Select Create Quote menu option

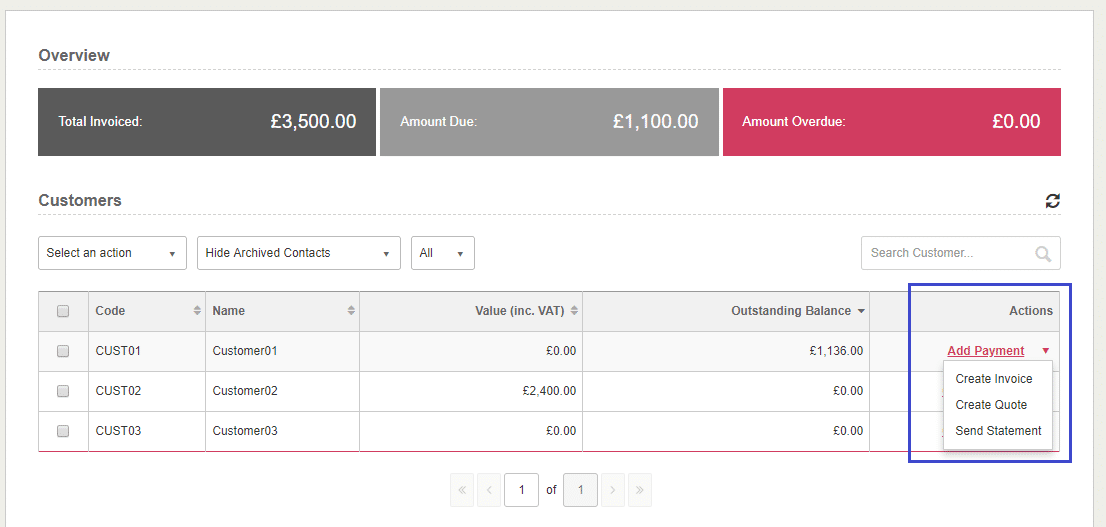pos(990,405)
